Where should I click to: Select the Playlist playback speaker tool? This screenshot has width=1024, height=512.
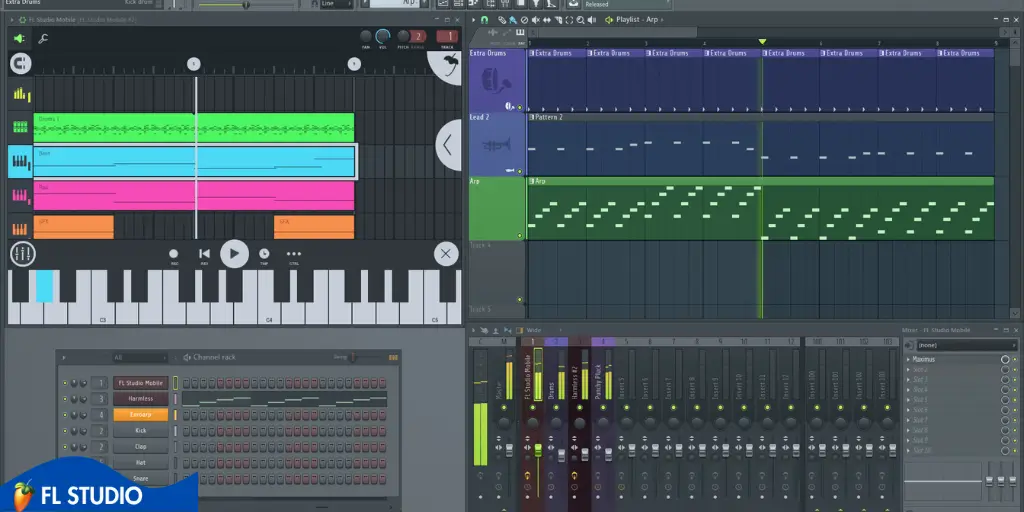(x=592, y=20)
